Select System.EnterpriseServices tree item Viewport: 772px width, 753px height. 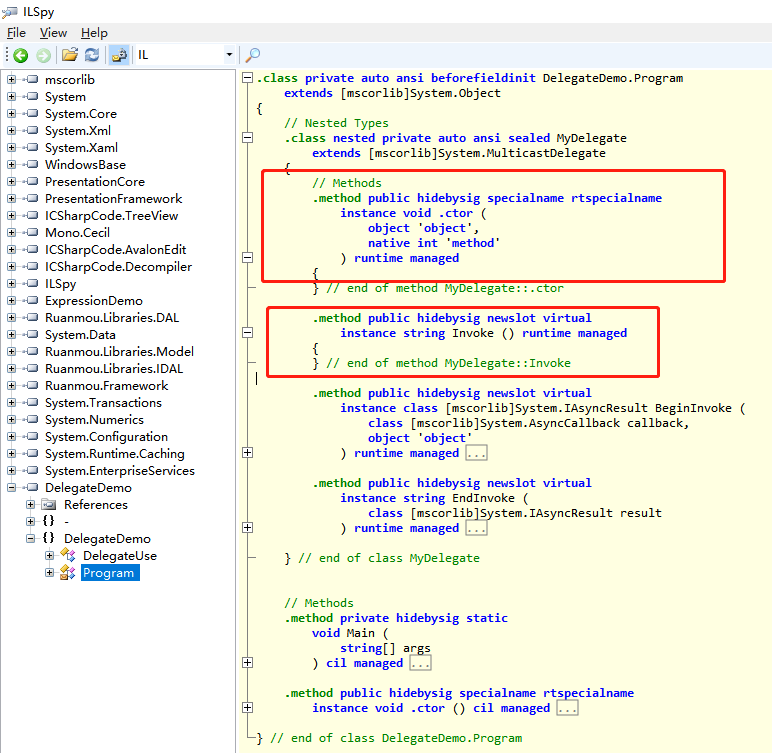pyautogui.click(x=120, y=470)
